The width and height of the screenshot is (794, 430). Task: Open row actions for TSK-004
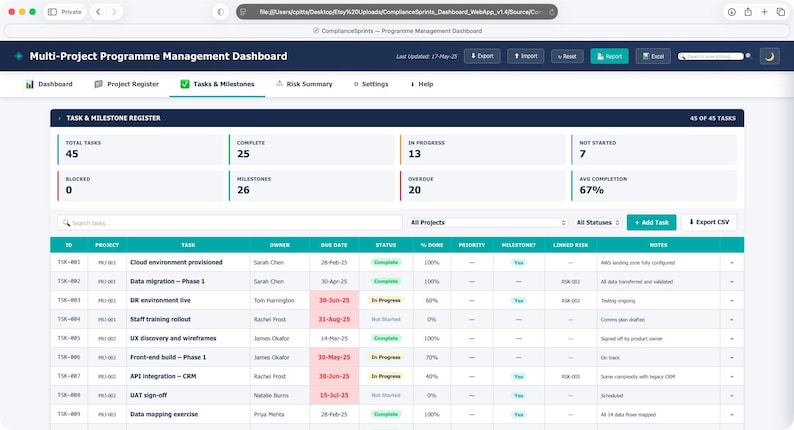732,320
